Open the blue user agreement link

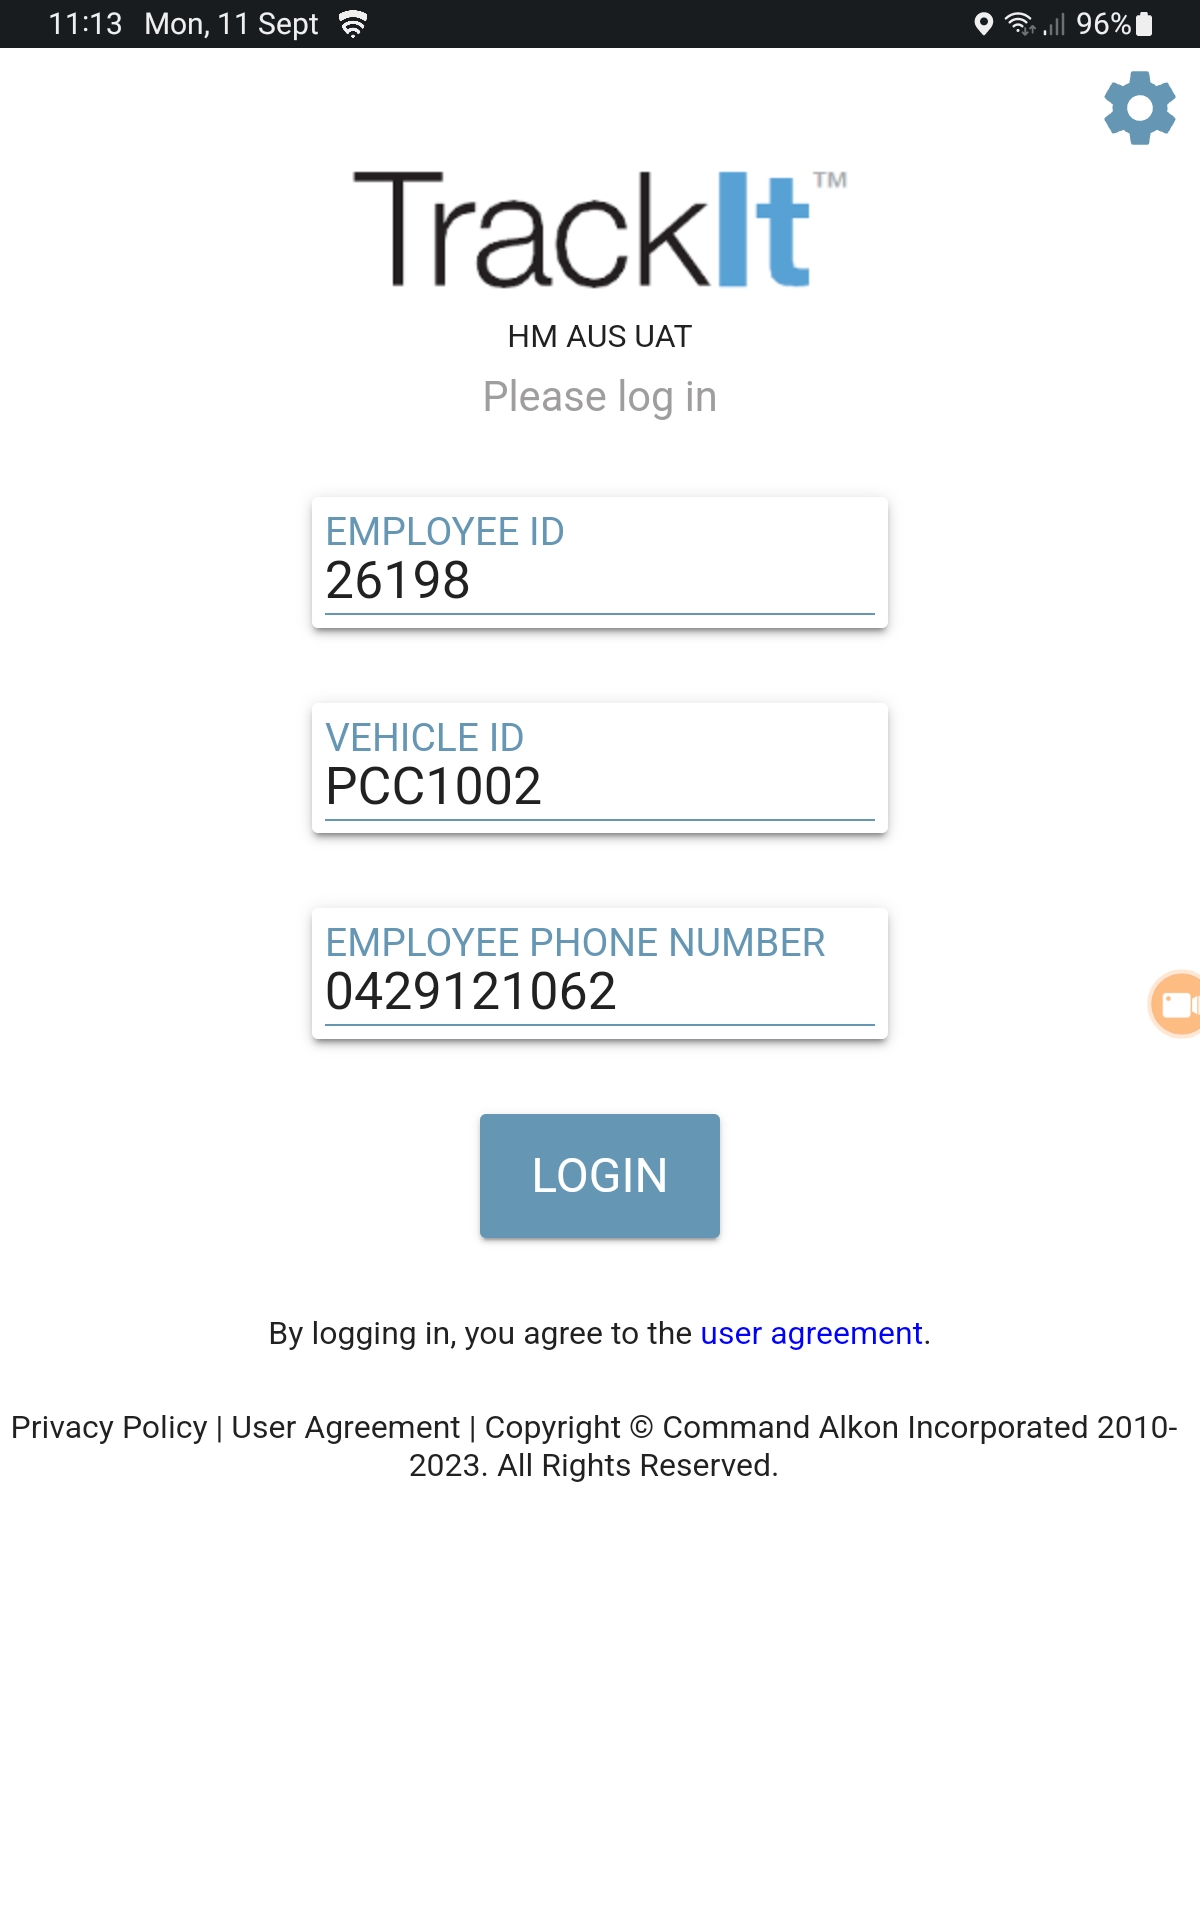pyautogui.click(x=811, y=1333)
